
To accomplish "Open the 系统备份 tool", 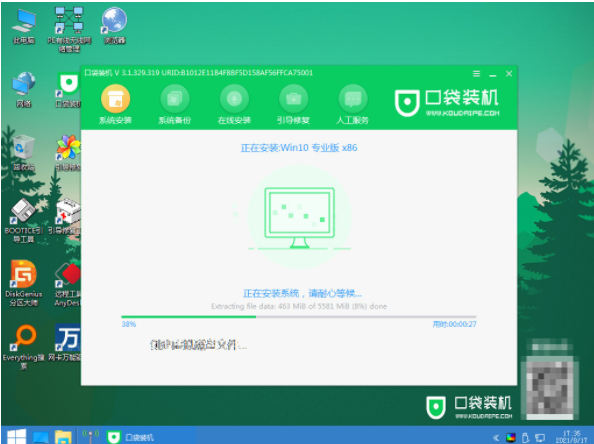I will coord(175,105).
